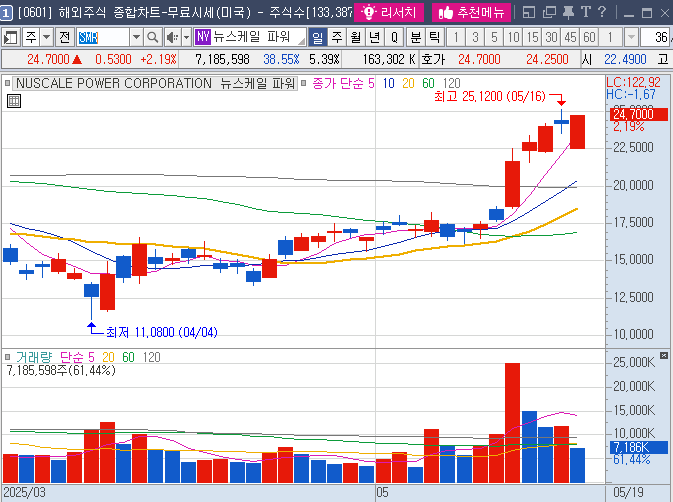Toggle the left panel icon in toolbar
This screenshot has width=673, height=502.
(10, 38)
